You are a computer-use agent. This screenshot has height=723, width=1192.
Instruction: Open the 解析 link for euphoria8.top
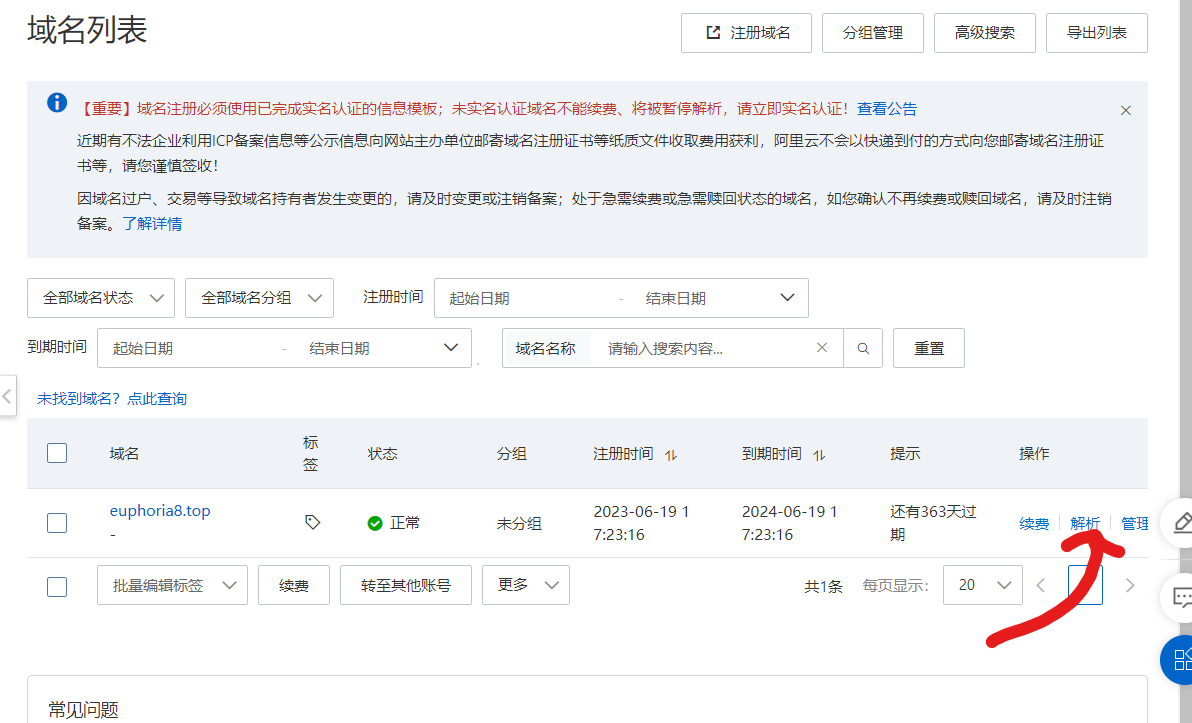[x=1084, y=523]
